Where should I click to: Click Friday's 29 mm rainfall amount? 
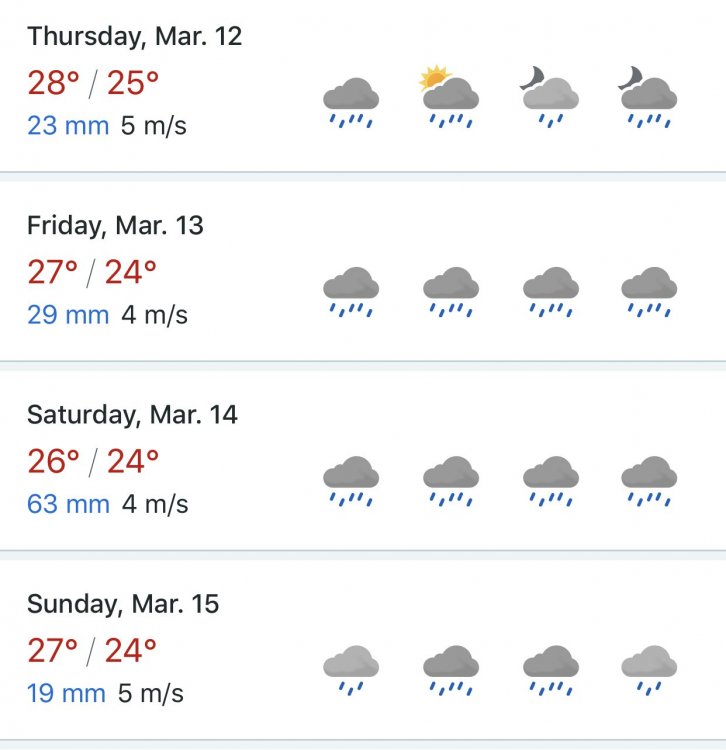click(68, 315)
